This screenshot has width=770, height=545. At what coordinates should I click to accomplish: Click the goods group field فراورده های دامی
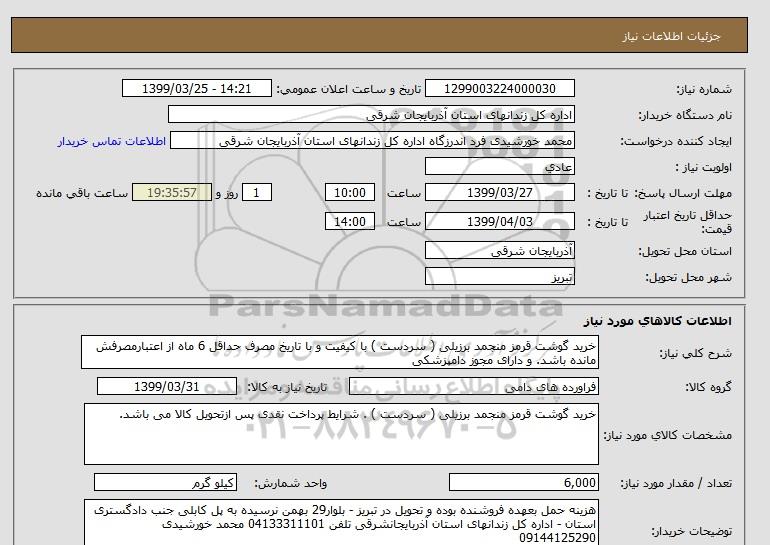tap(473, 386)
